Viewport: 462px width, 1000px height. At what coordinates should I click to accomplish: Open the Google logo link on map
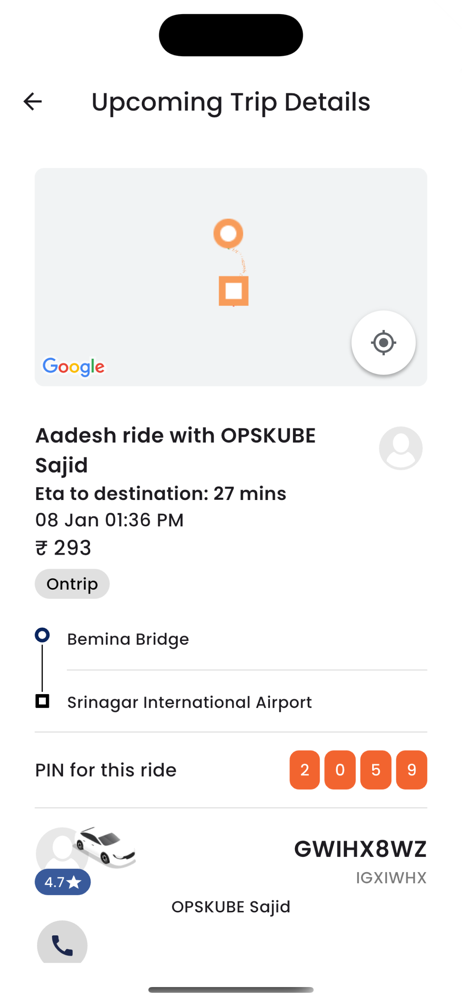73,367
